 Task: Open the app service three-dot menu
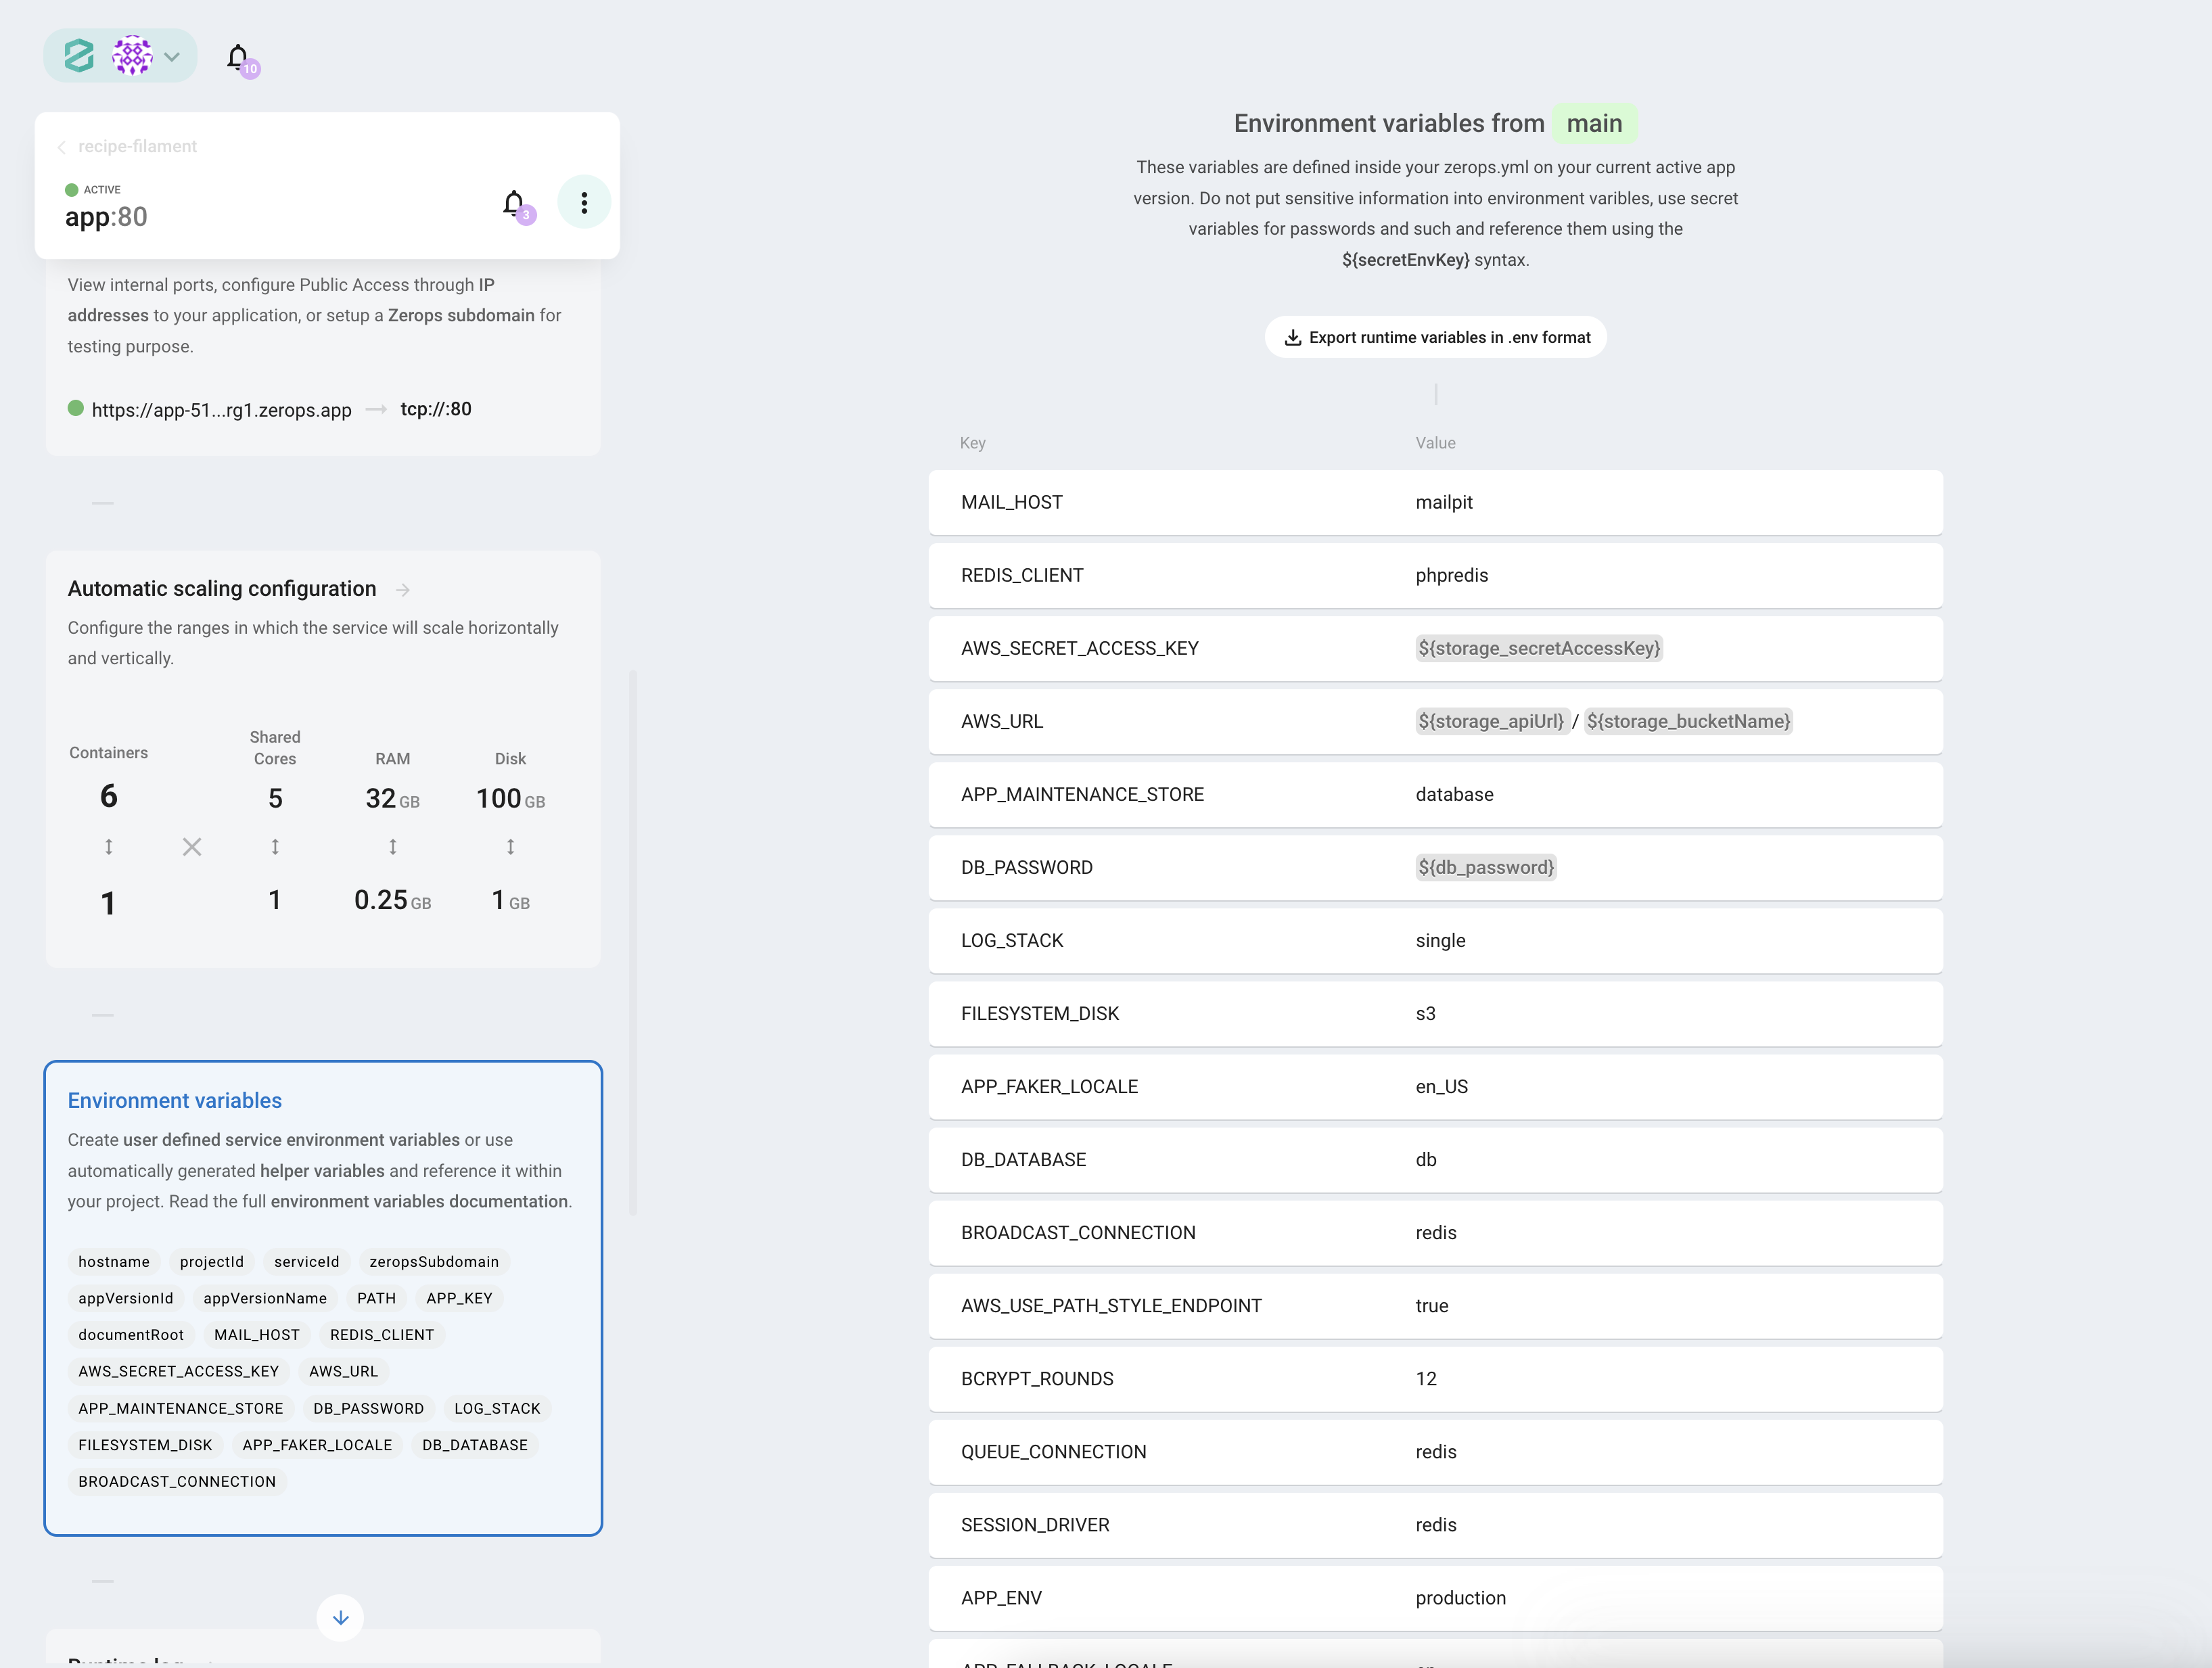584,203
